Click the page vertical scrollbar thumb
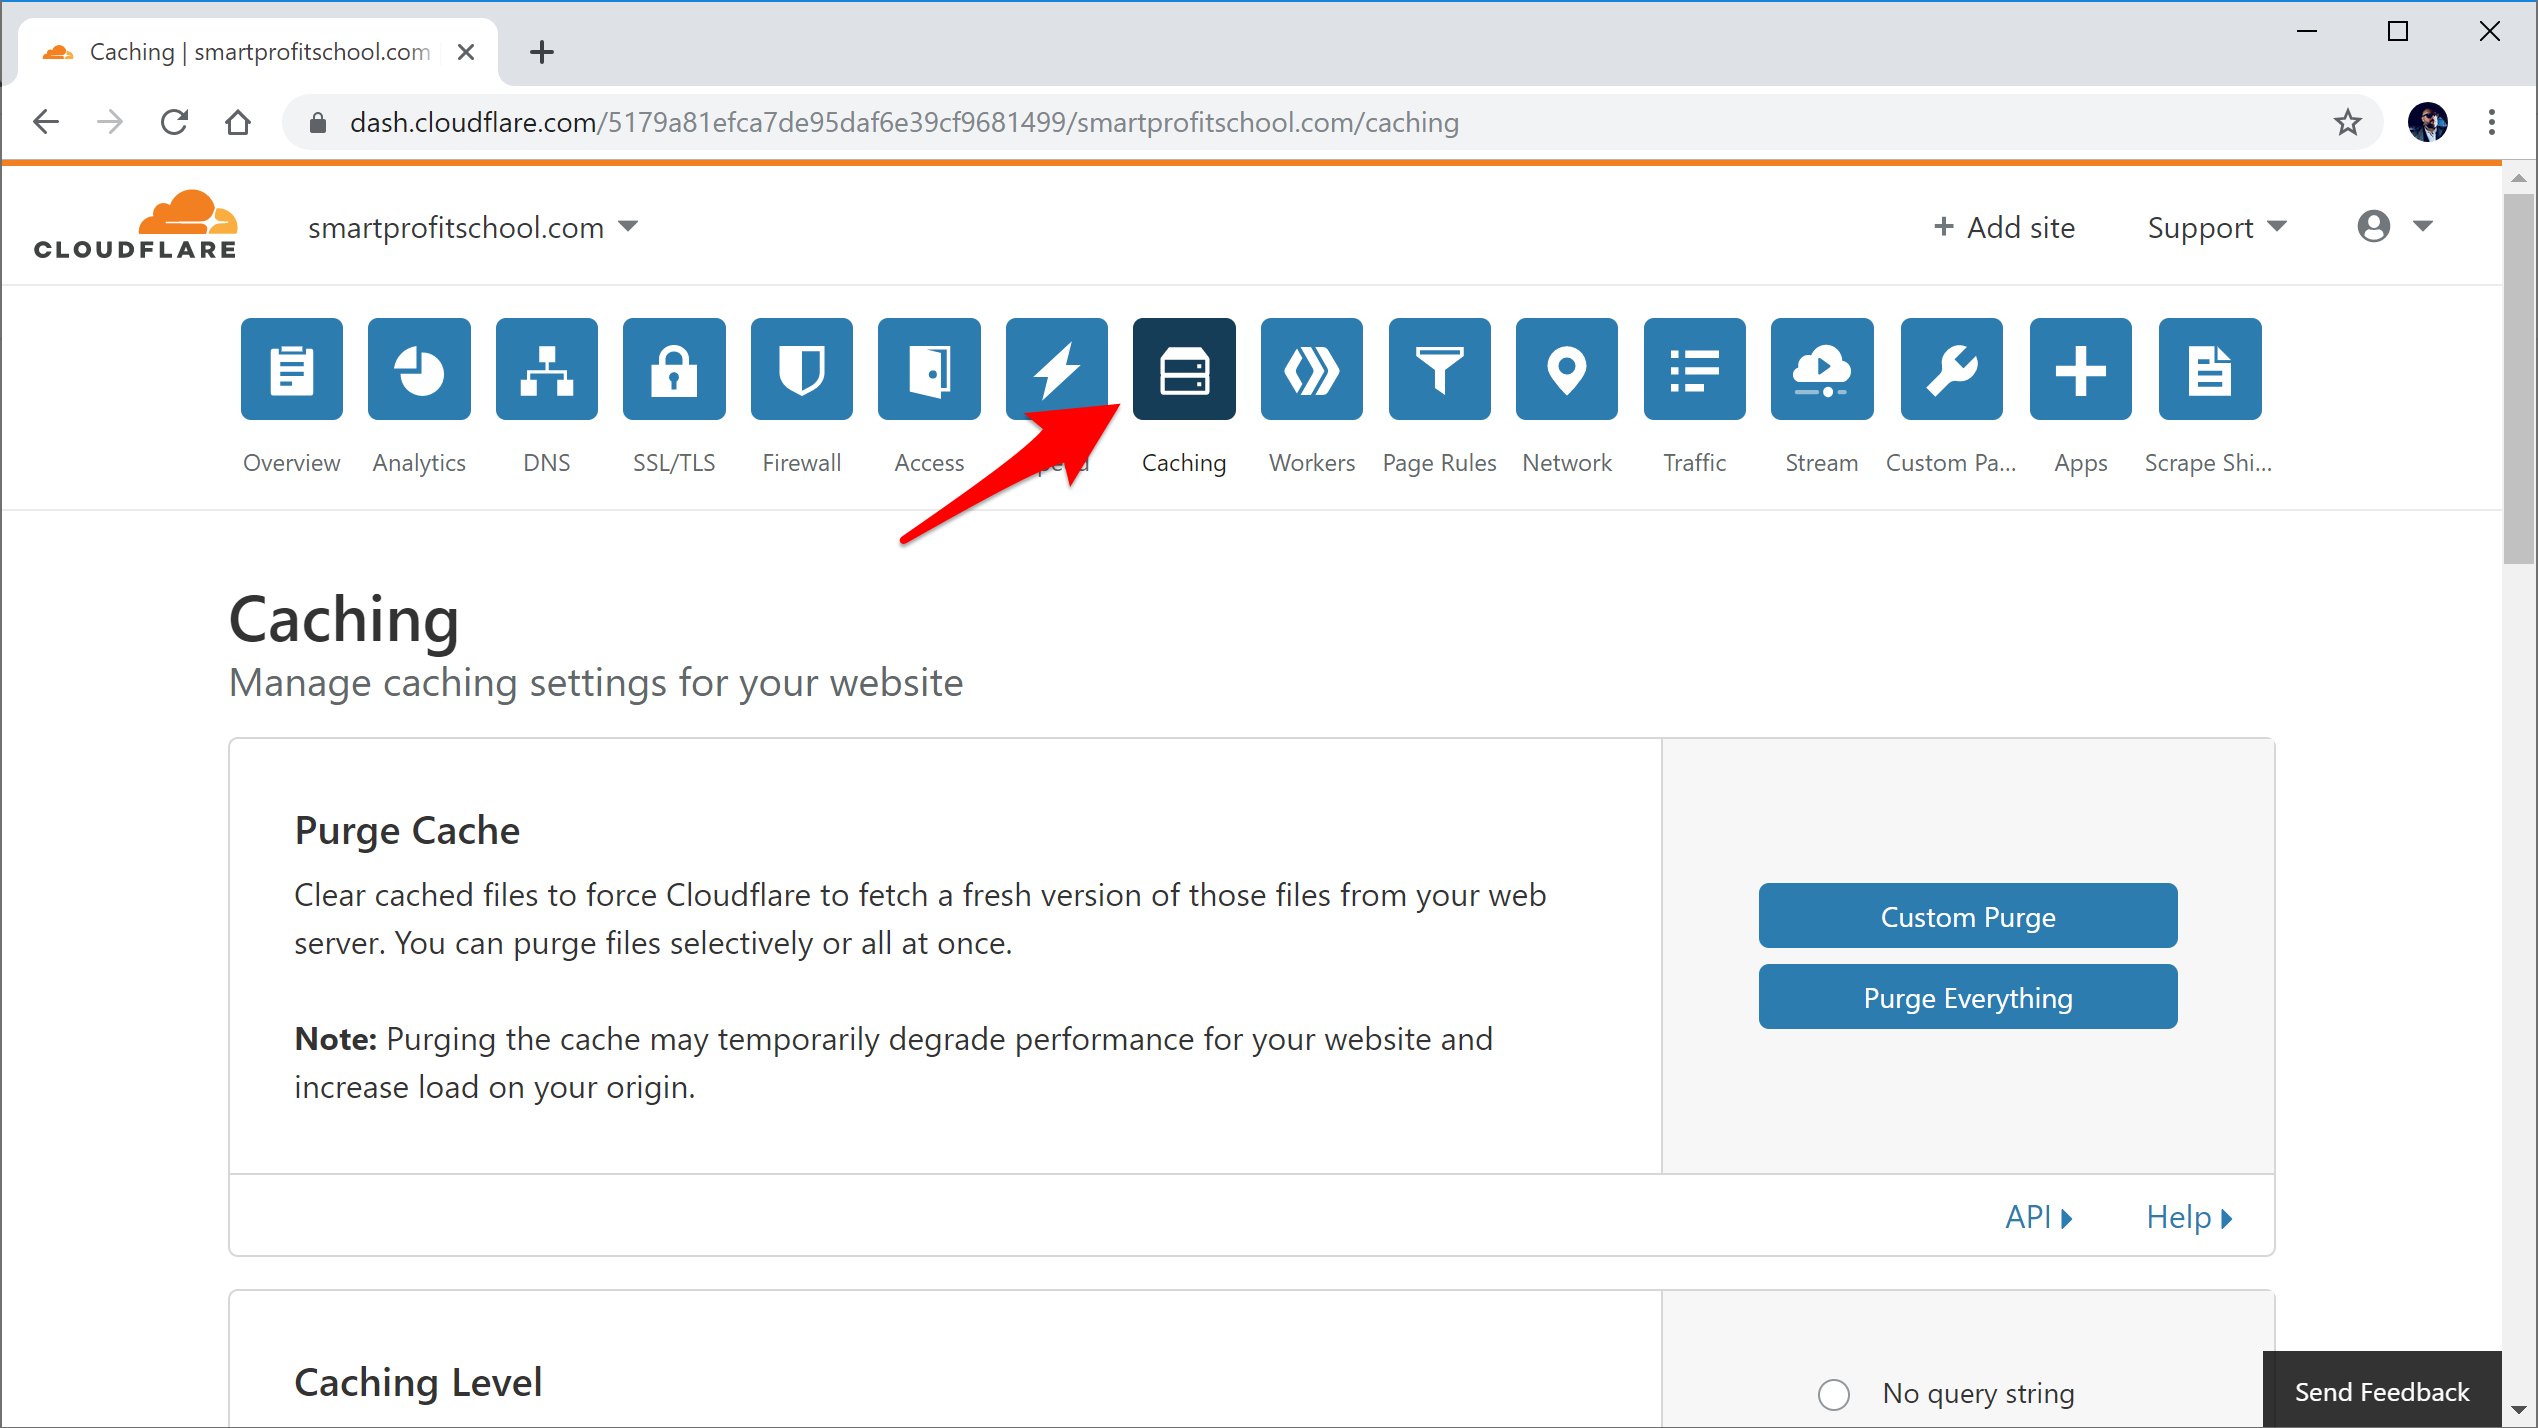This screenshot has height=1428, width=2538. pos(2518,380)
